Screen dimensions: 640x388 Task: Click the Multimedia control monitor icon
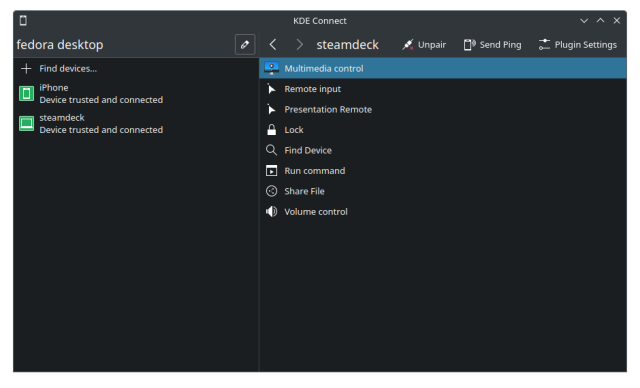click(271, 68)
